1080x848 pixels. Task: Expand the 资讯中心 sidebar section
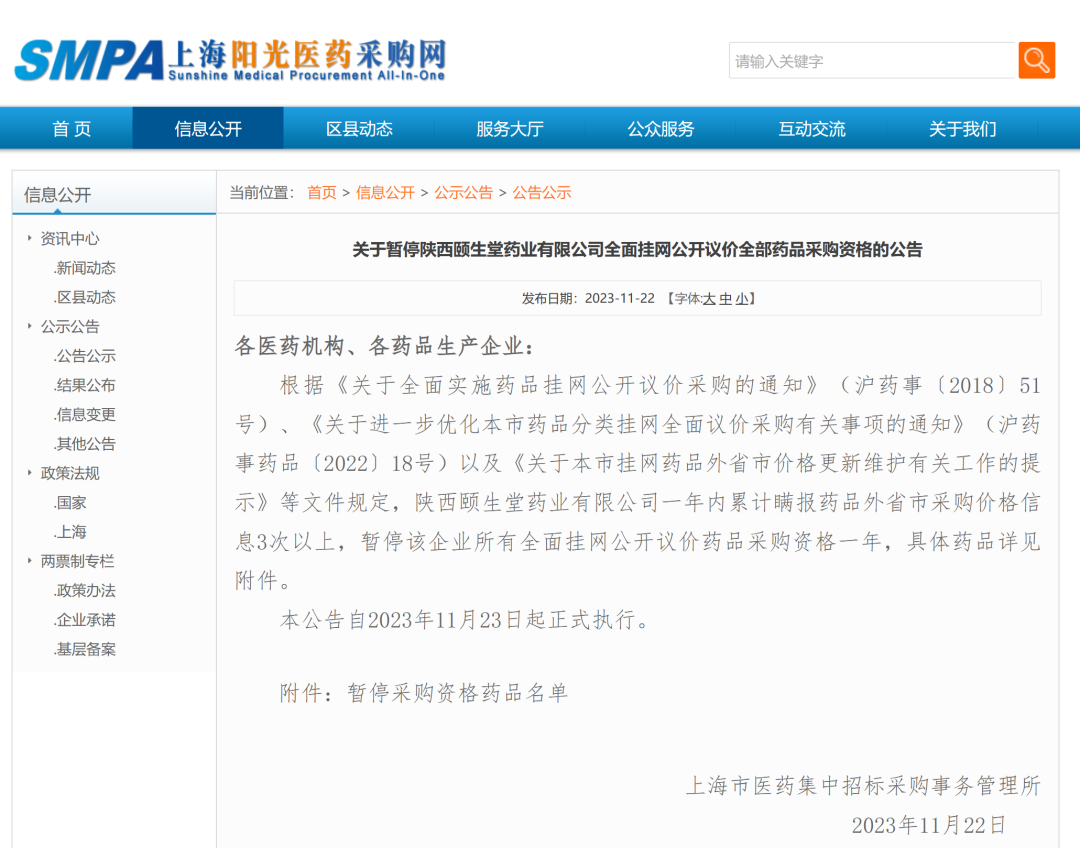tap(70, 238)
